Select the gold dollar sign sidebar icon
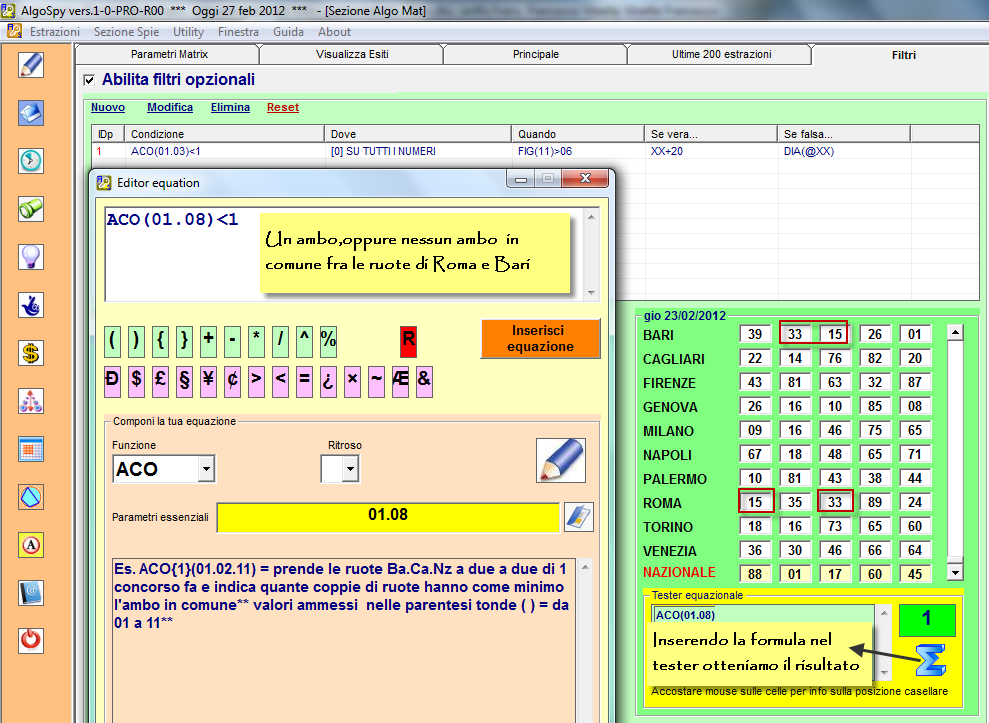 pos(31,353)
